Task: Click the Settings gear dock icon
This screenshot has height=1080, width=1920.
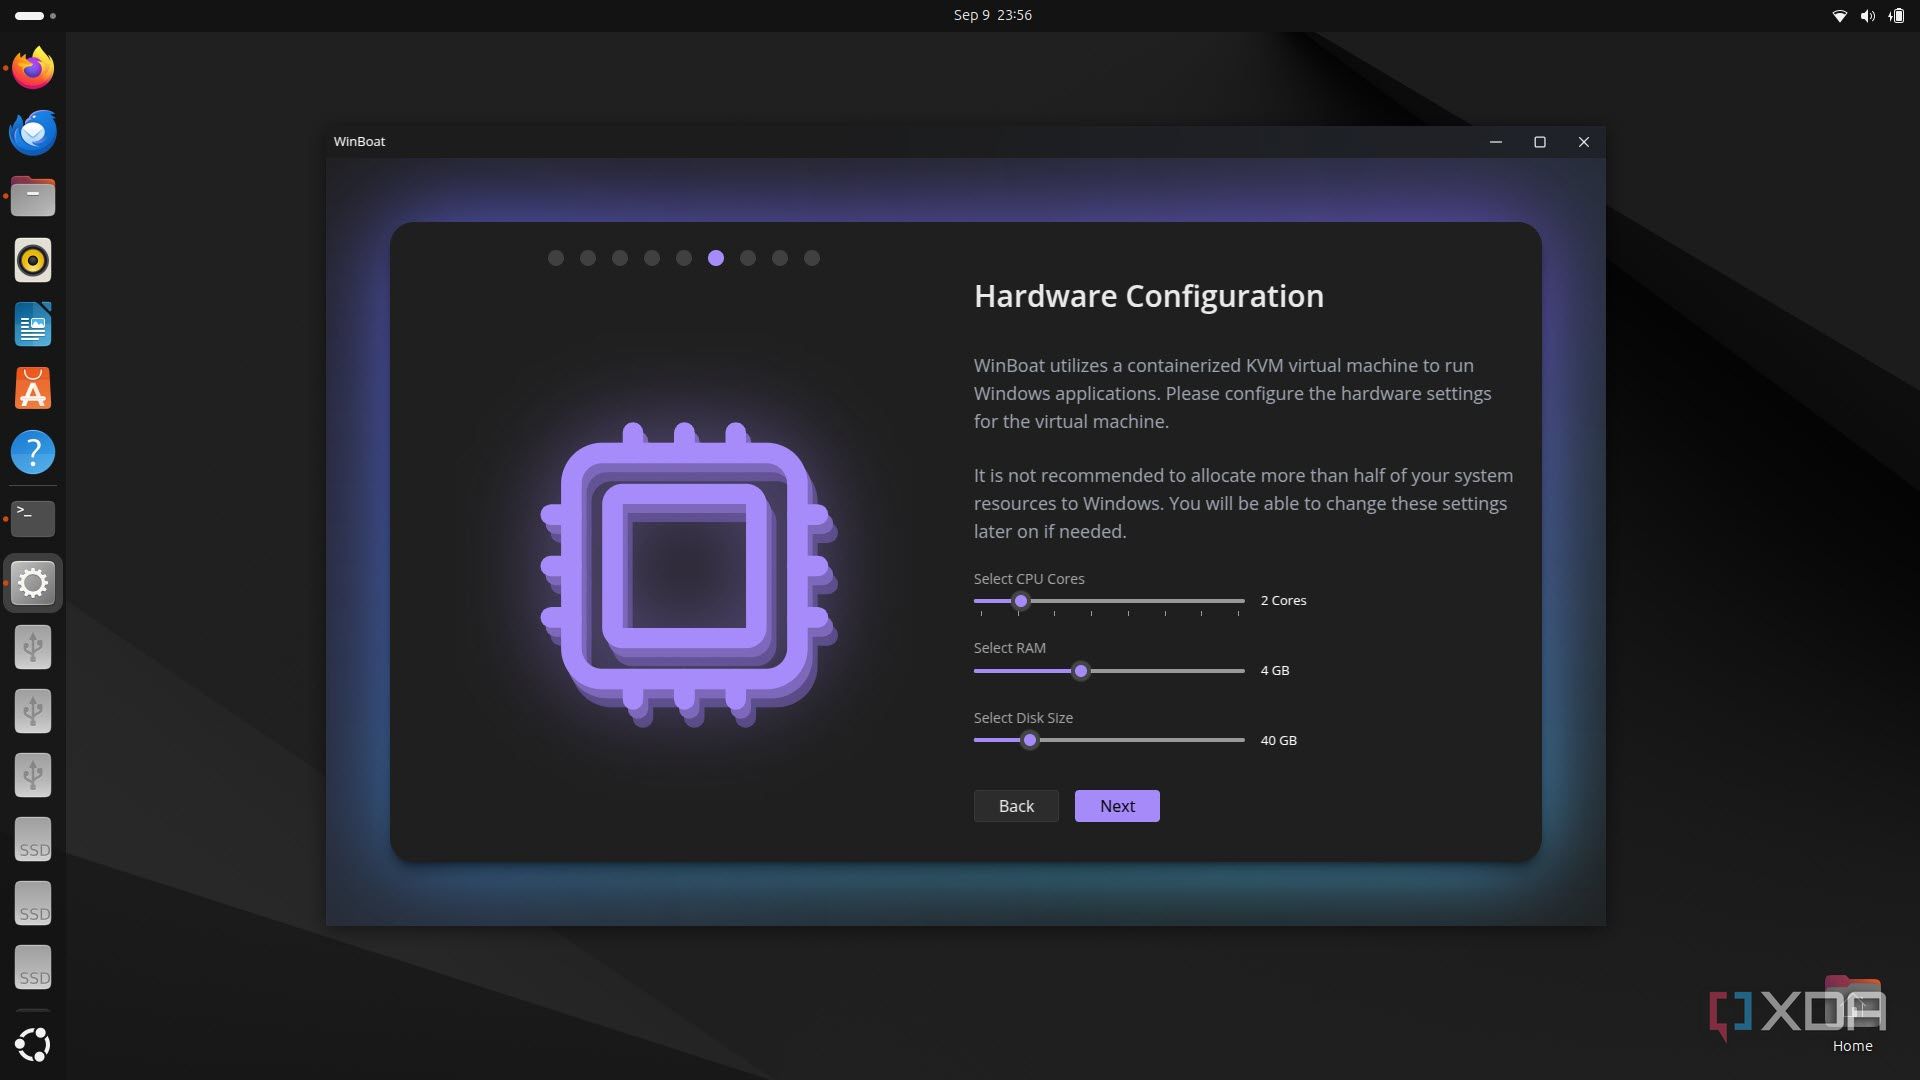Action: [x=33, y=583]
